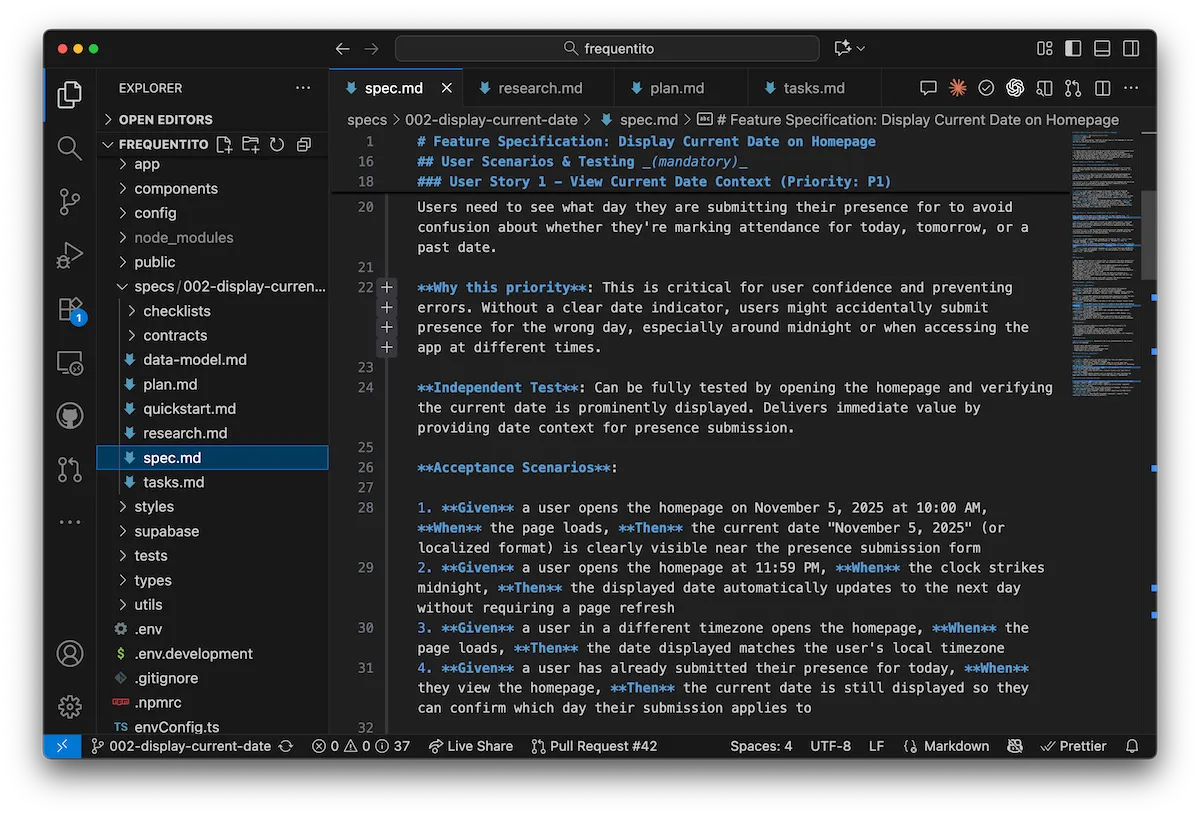Open Pull Request #42 from the status bar
This screenshot has height=816, width=1200.
pos(594,746)
